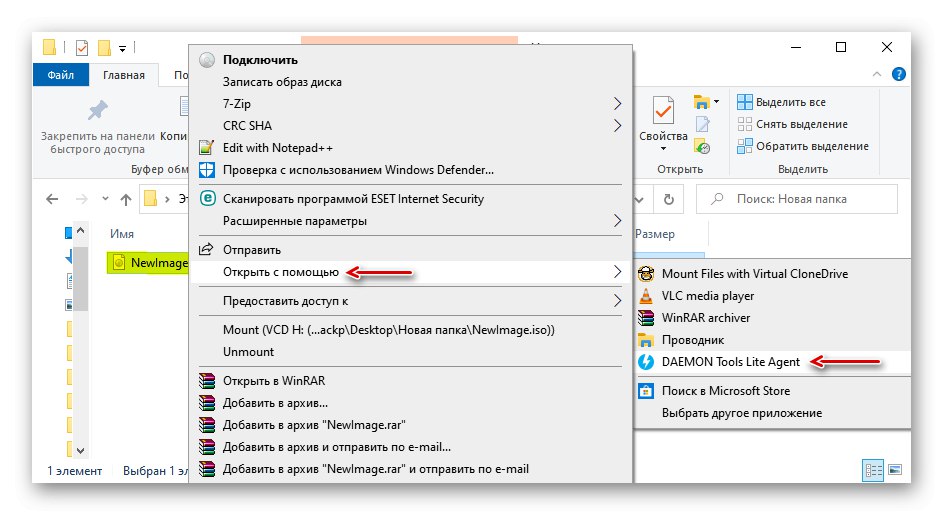
Task: Switch to details view icon in status bar
Action: [873, 470]
